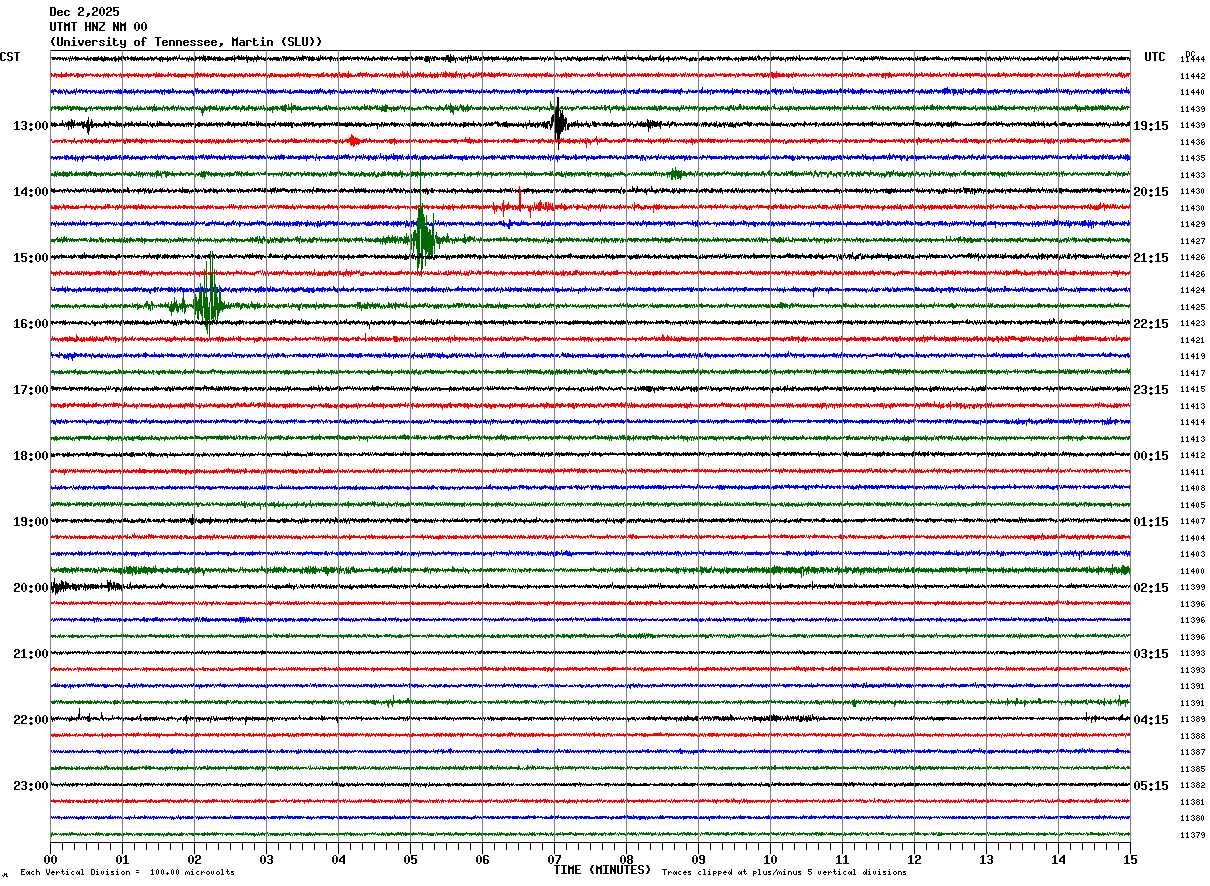Click the date label 'Dec 2,2025'
The height and width of the screenshot is (886, 1210).
point(84,12)
